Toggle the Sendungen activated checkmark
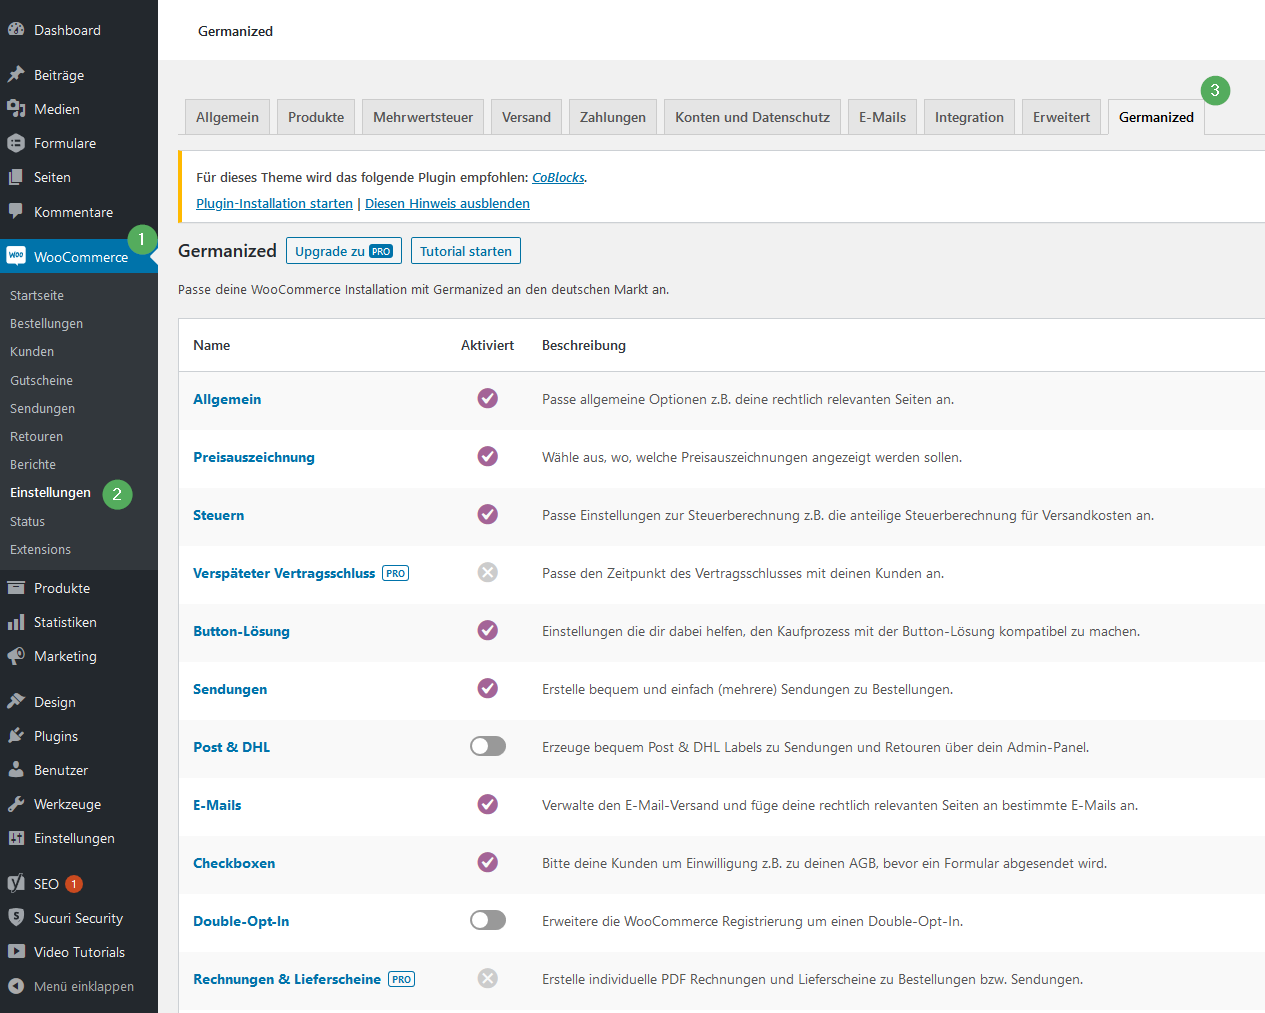The width and height of the screenshot is (1265, 1013). coord(488,689)
